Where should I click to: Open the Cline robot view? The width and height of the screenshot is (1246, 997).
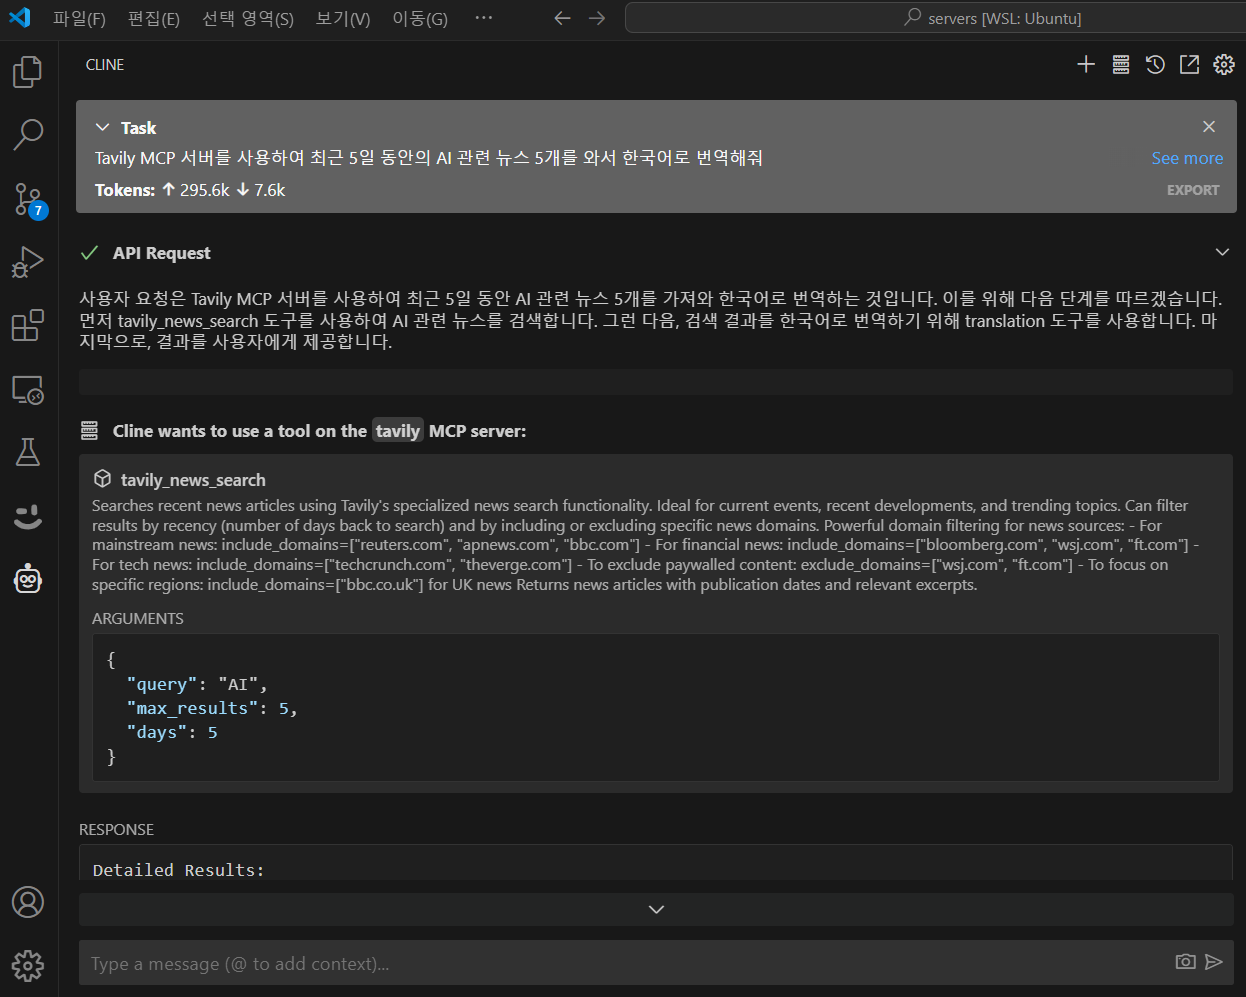point(28,579)
